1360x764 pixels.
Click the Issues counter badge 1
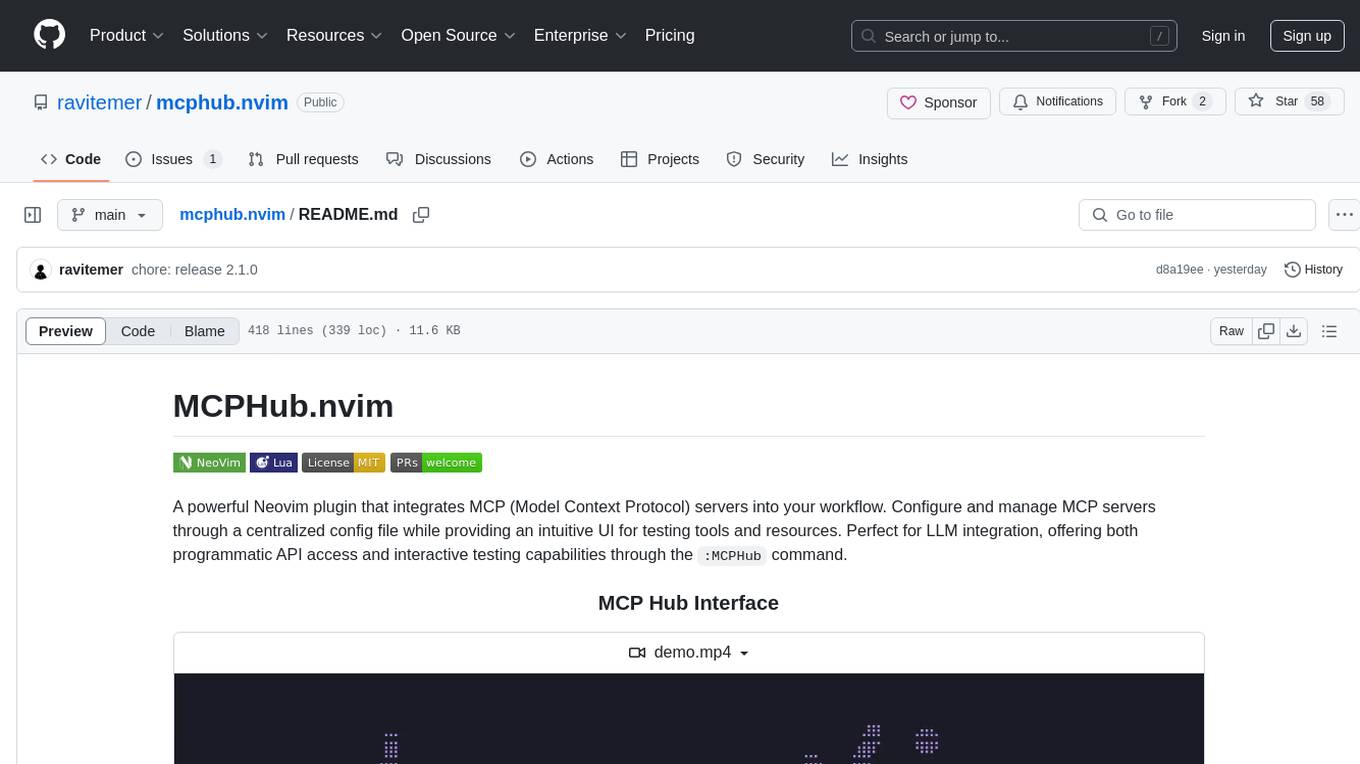coord(212,159)
